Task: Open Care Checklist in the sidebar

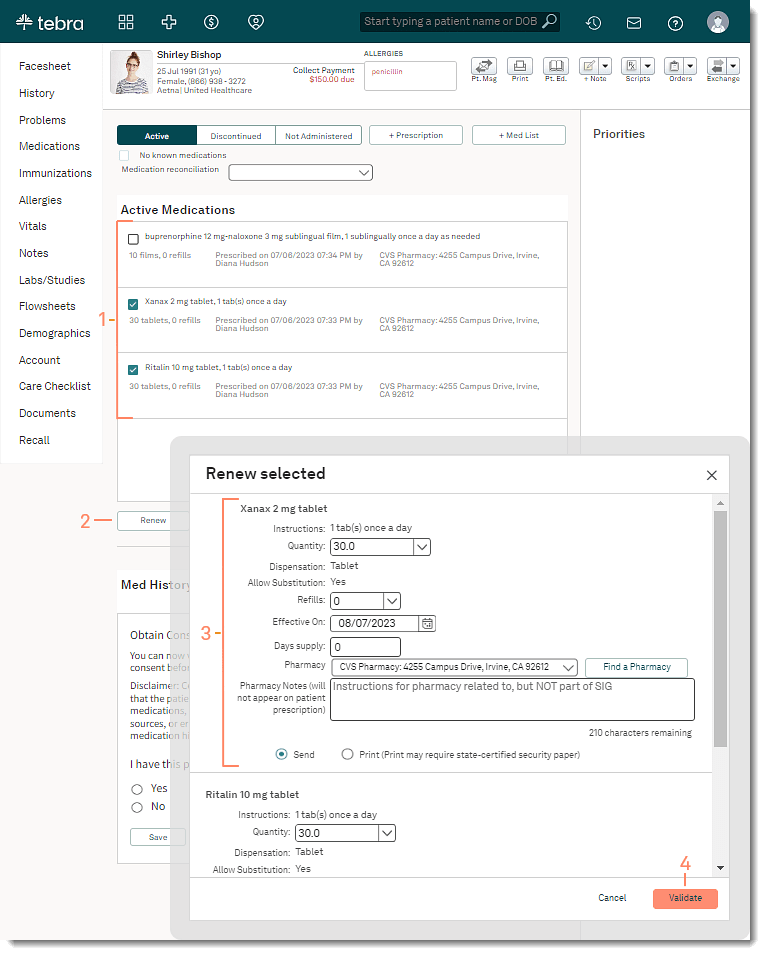Action: [x=55, y=386]
